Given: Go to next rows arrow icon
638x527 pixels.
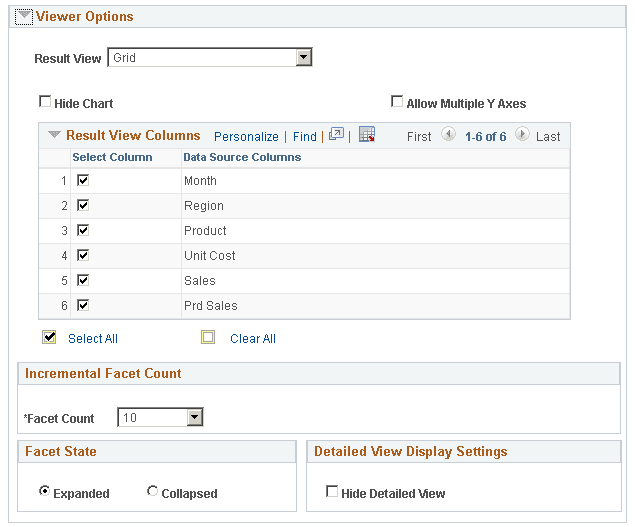Looking at the screenshot, I should click(x=522, y=135).
